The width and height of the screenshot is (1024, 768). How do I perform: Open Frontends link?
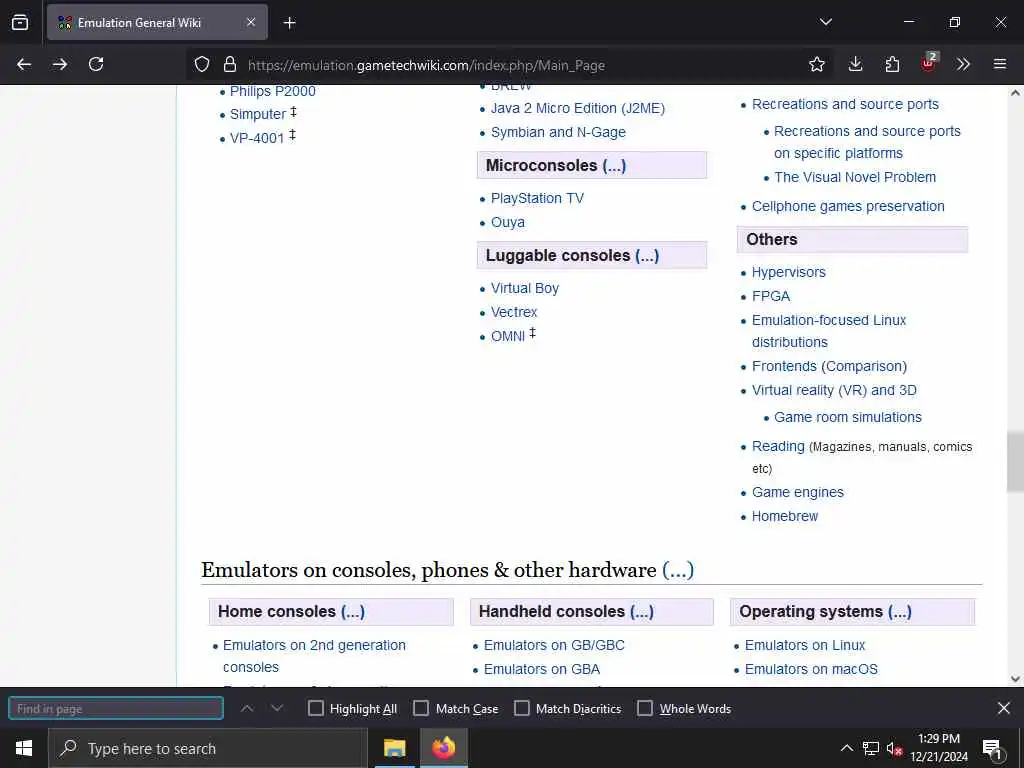pos(784,366)
